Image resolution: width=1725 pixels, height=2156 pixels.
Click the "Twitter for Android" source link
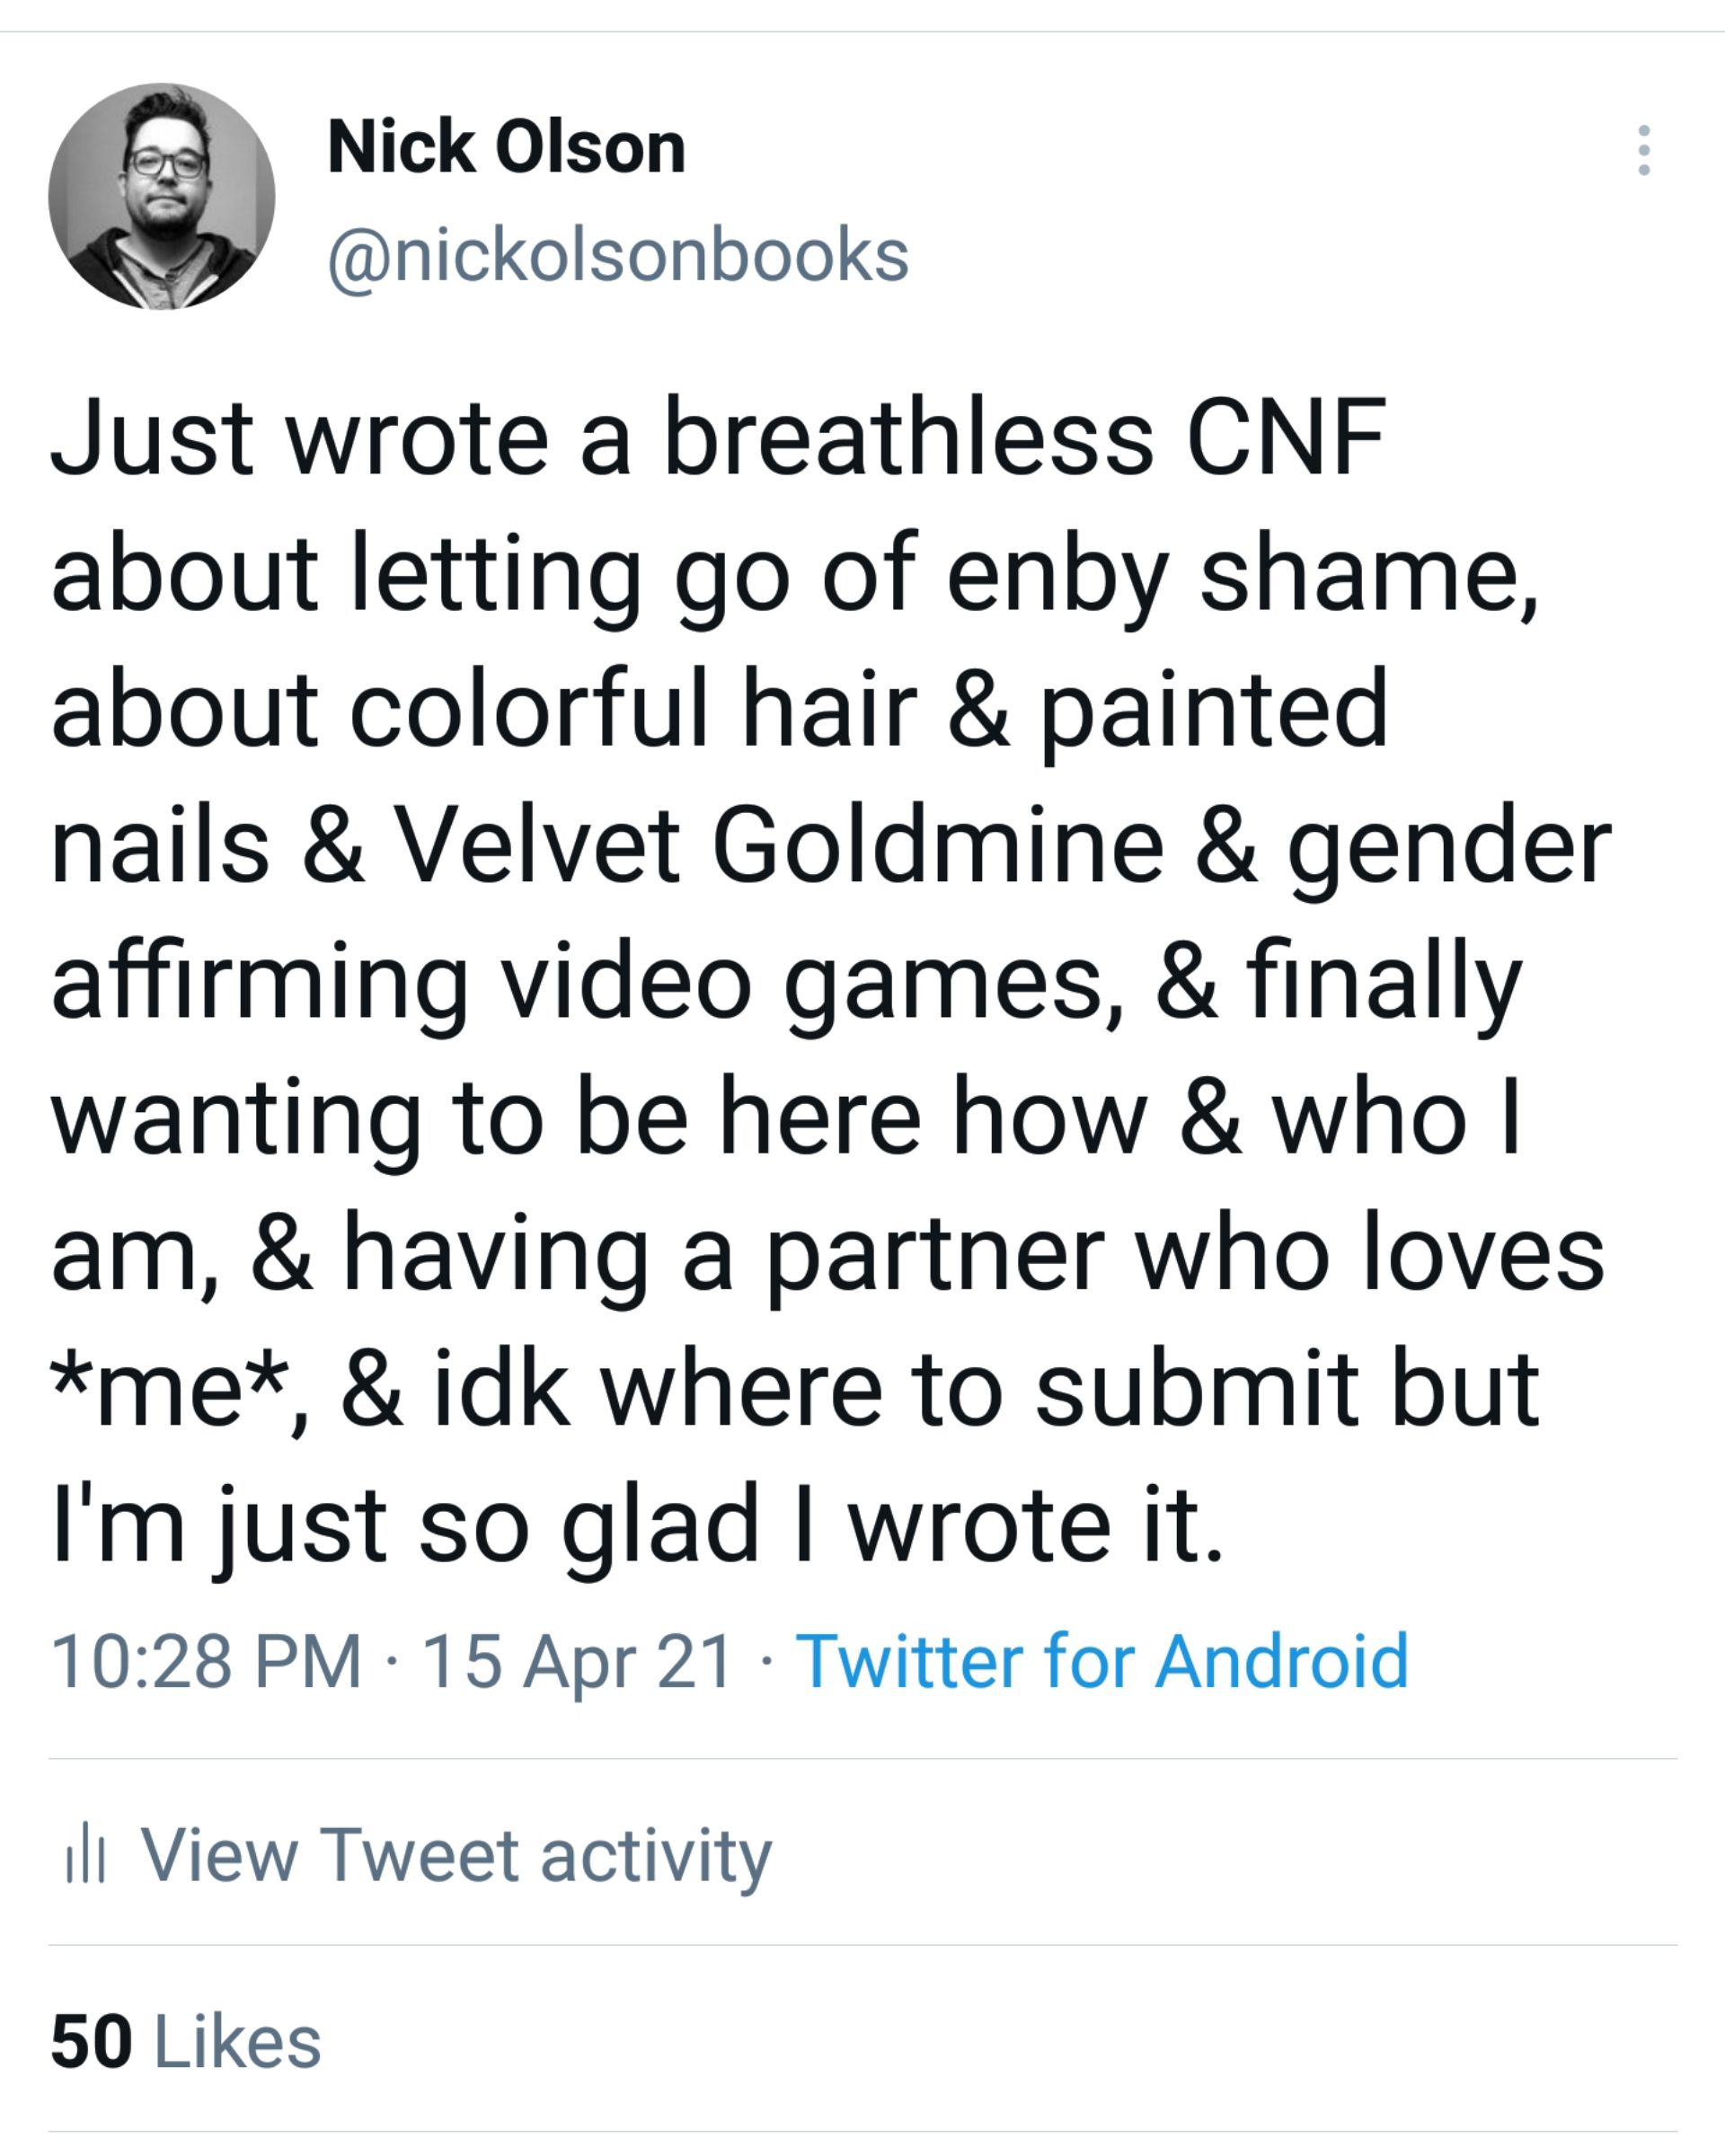[x=1101, y=1661]
